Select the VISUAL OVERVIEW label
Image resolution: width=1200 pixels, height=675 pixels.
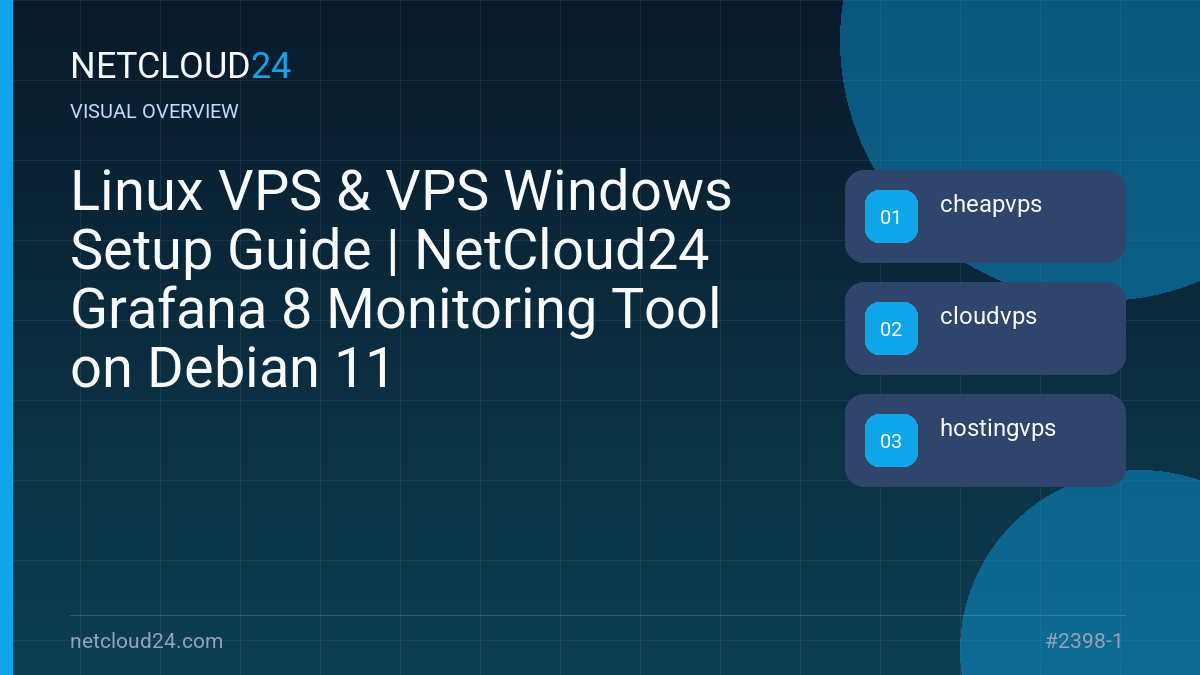coord(155,111)
